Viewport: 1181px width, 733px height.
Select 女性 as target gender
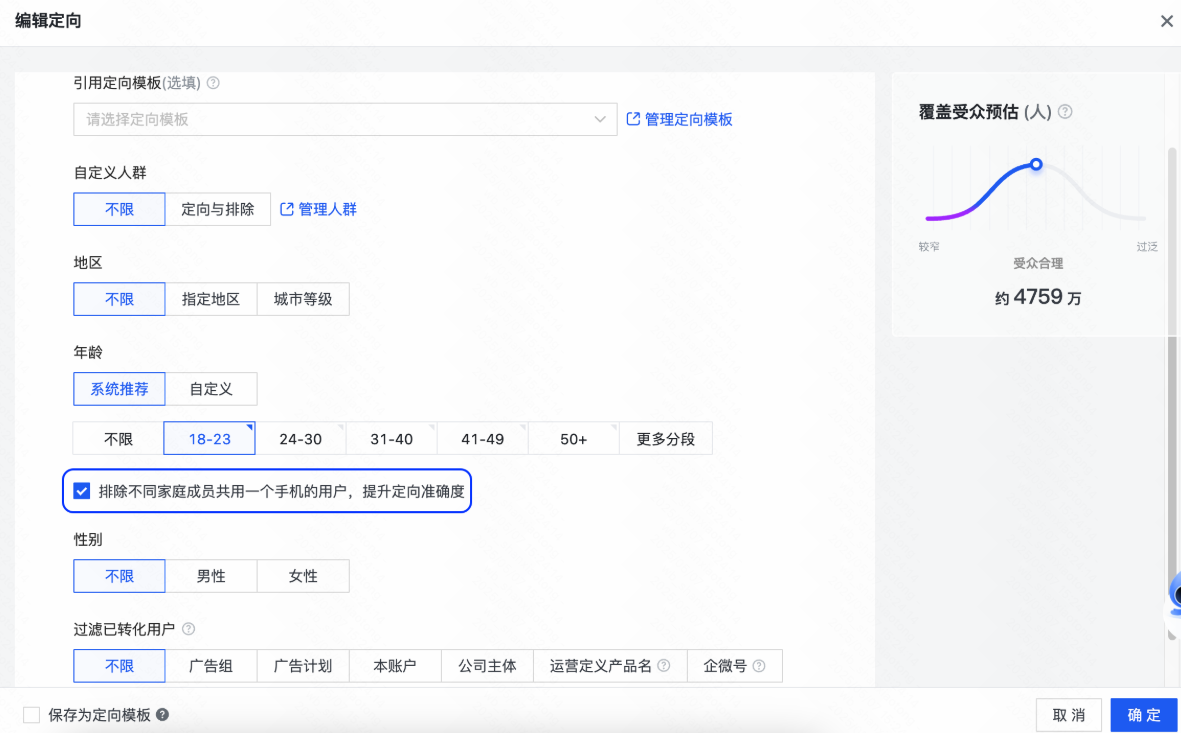pyautogui.click(x=303, y=575)
